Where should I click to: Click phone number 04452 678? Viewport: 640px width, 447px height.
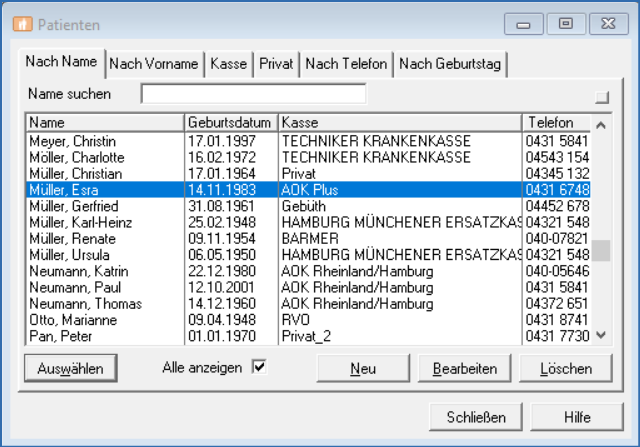pyautogui.click(x=557, y=206)
